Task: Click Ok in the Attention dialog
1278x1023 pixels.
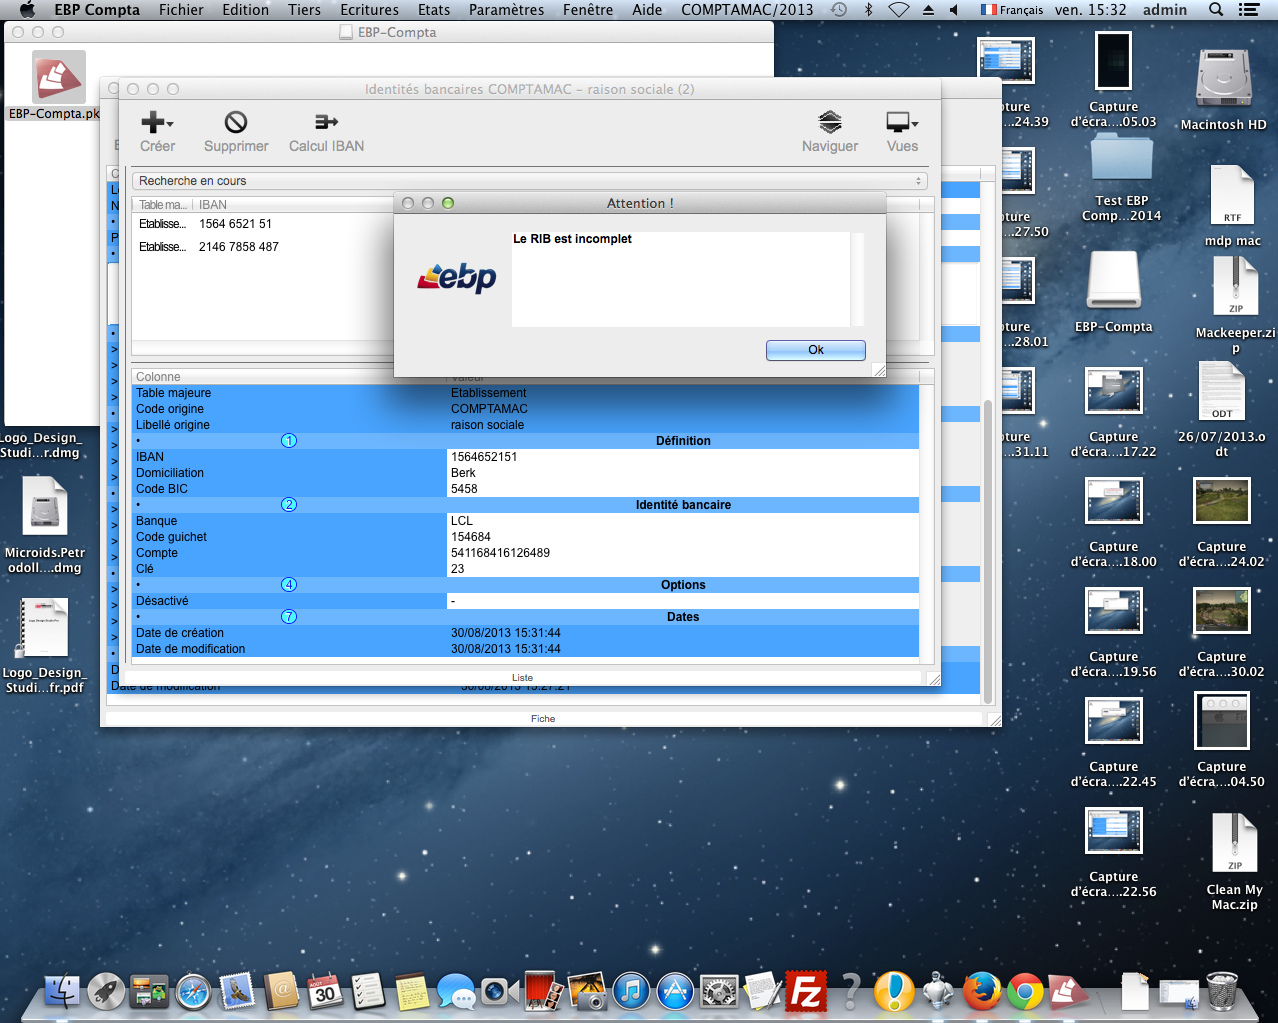Action: (816, 350)
